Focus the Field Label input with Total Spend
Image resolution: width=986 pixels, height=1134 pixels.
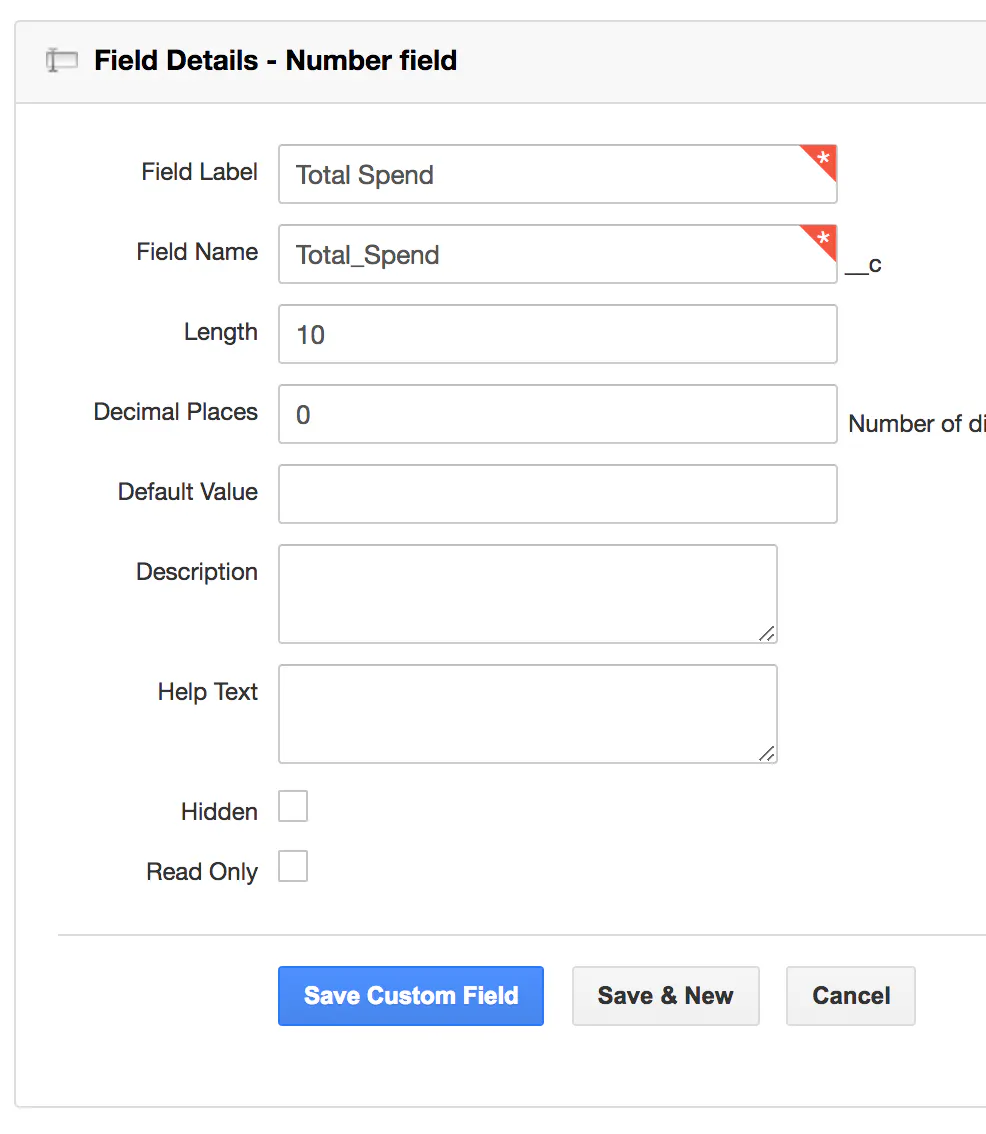540,175
